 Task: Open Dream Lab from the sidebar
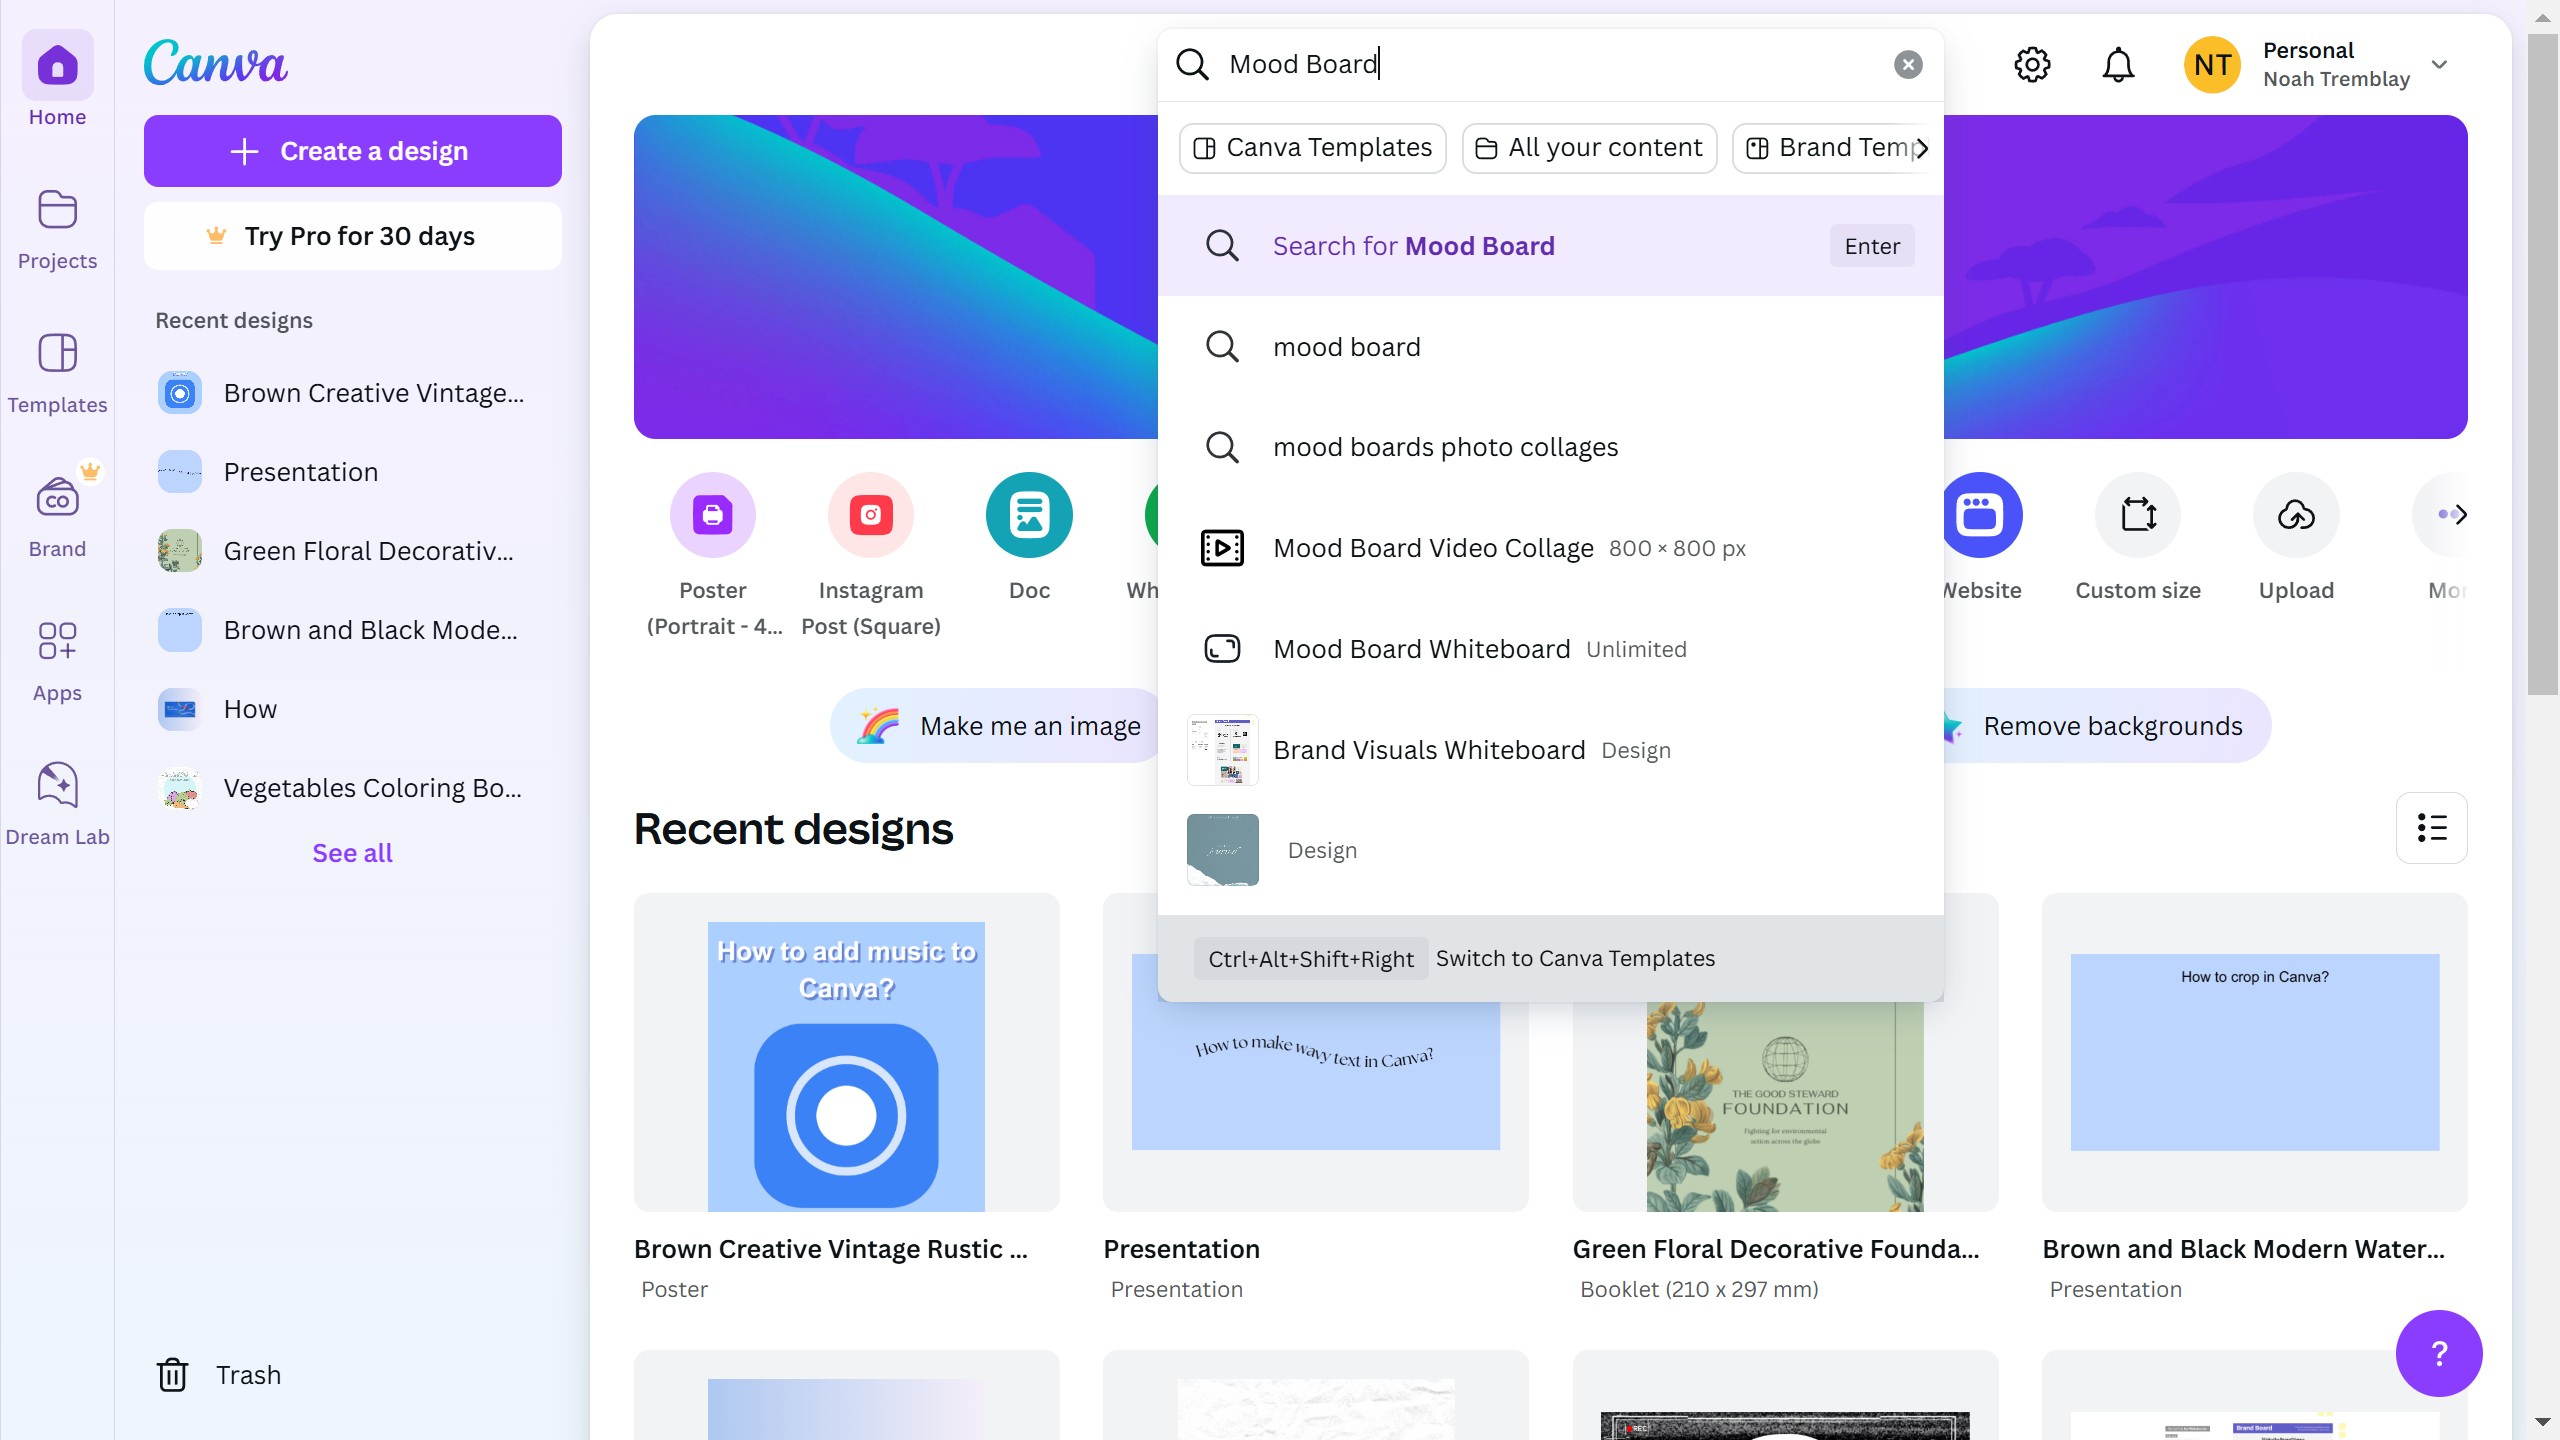click(57, 785)
